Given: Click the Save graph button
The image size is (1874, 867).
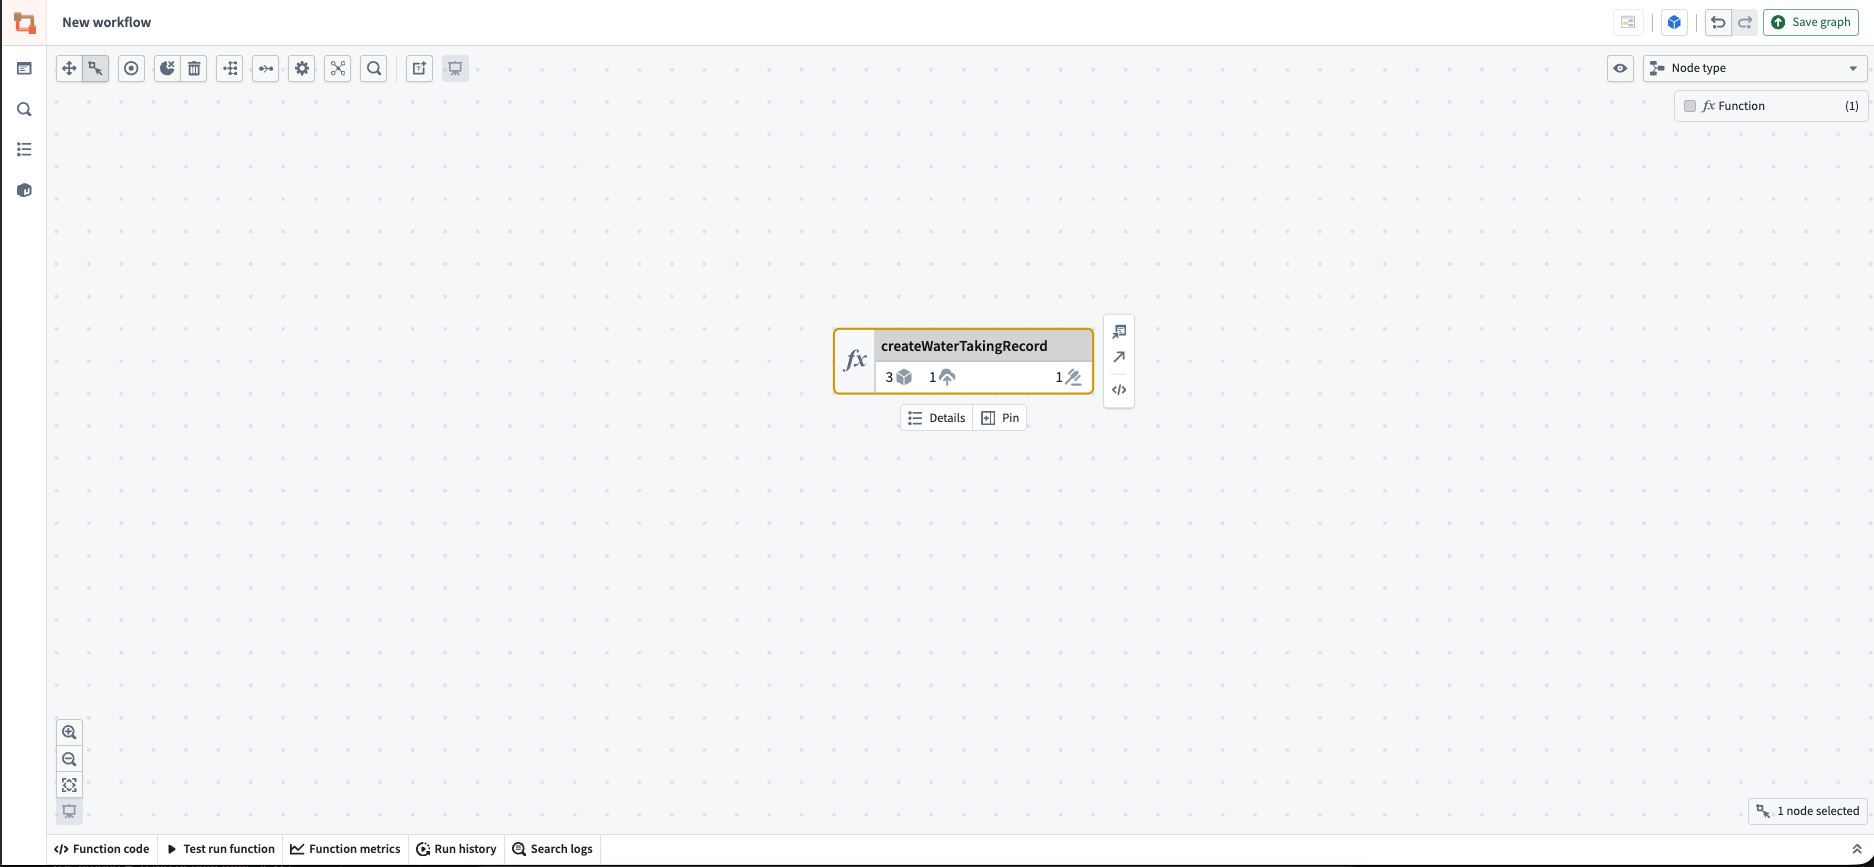Looking at the screenshot, I should (x=1810, y=22).
